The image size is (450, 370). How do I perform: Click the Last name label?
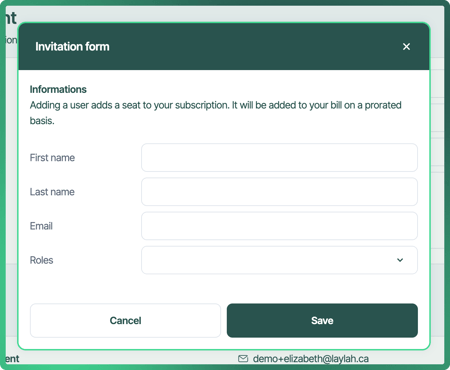(52, 192)
